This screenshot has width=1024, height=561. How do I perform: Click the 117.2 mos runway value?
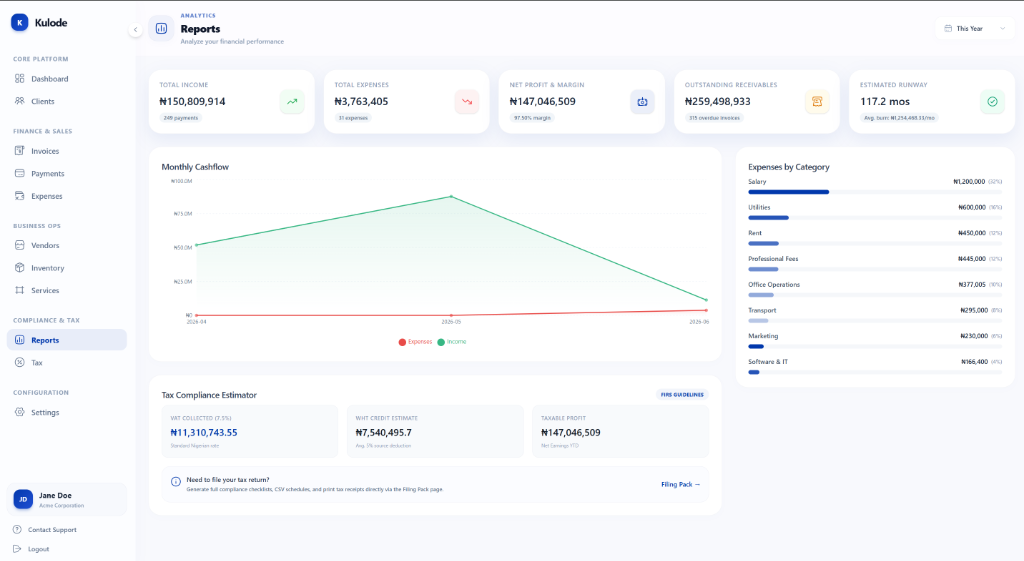tap(885, 102)
